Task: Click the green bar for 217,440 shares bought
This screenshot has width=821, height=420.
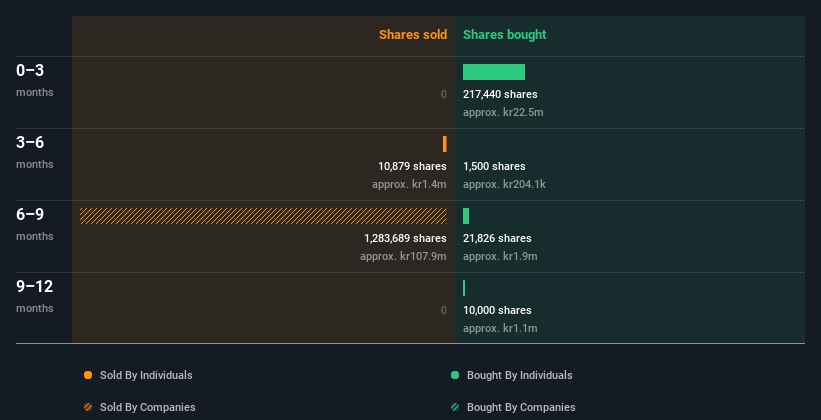Action: click(494, 72)
